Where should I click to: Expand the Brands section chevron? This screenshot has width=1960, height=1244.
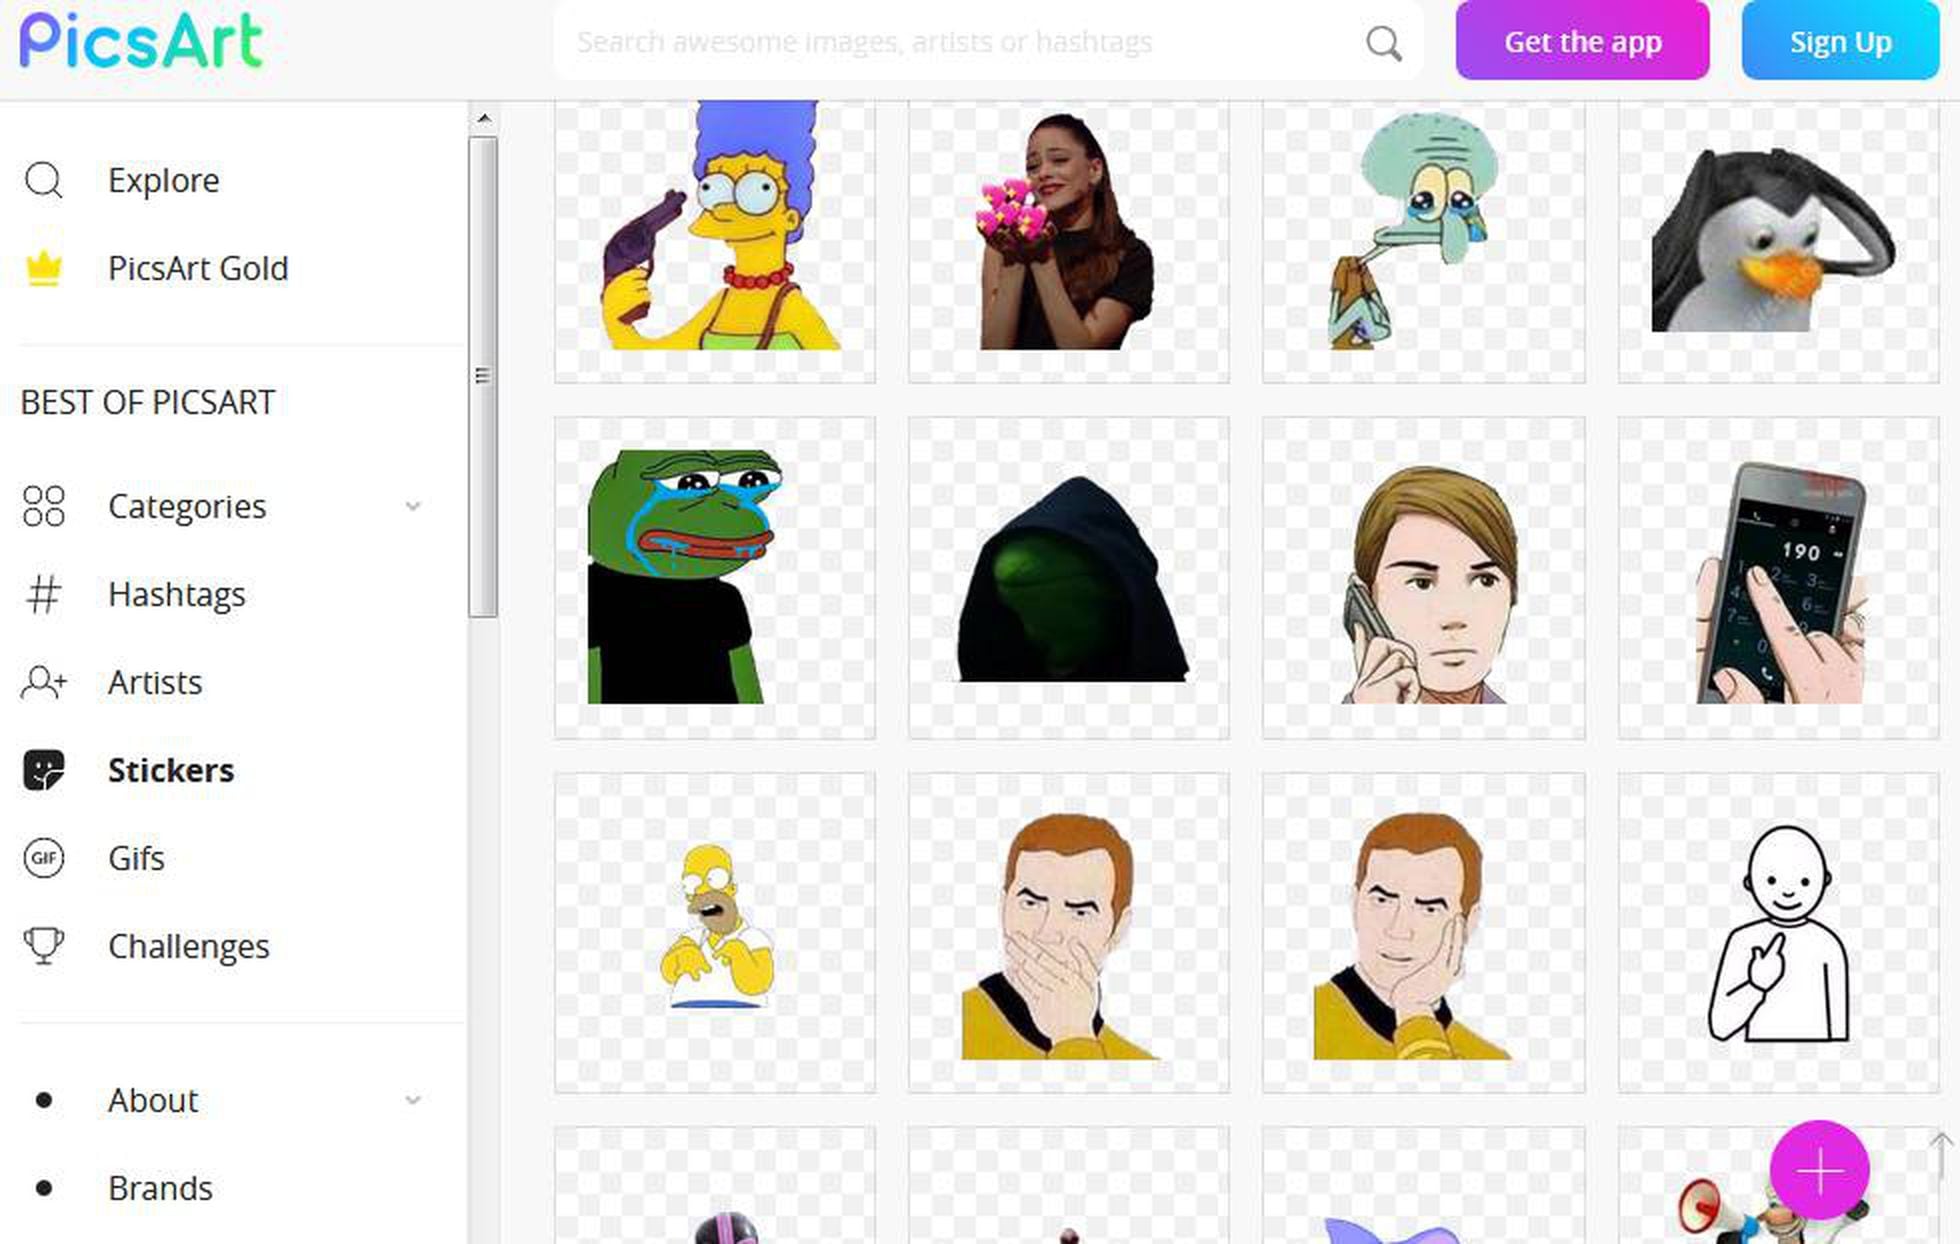(x=411, y=1185)
